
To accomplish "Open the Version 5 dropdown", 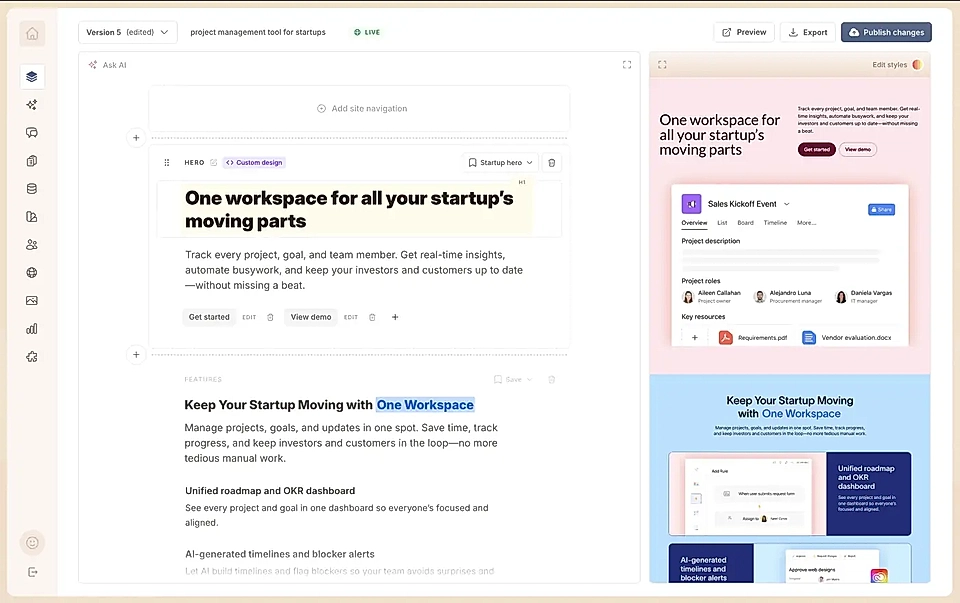I will pyautogui.click(x=127, y=32).
